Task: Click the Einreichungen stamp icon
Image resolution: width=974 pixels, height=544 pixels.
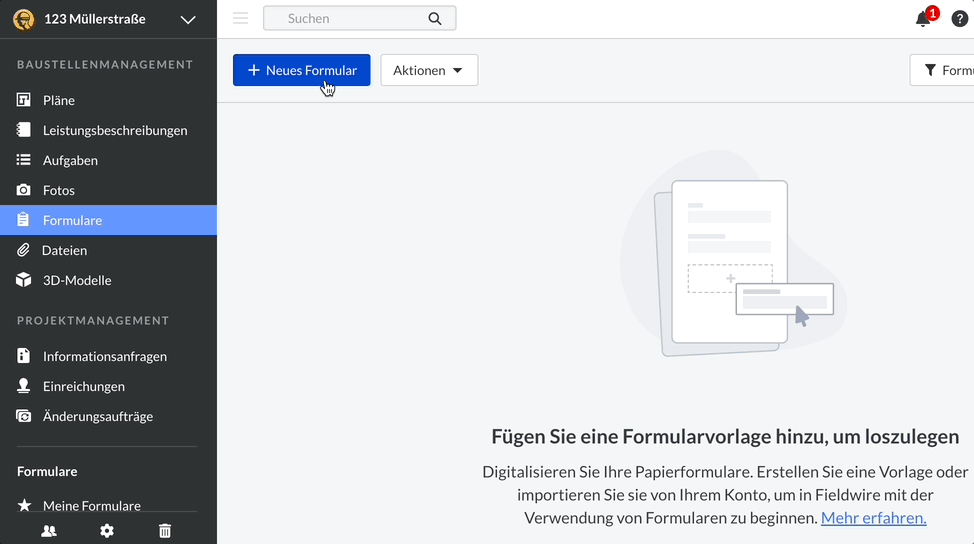Action: pos(24,386)
